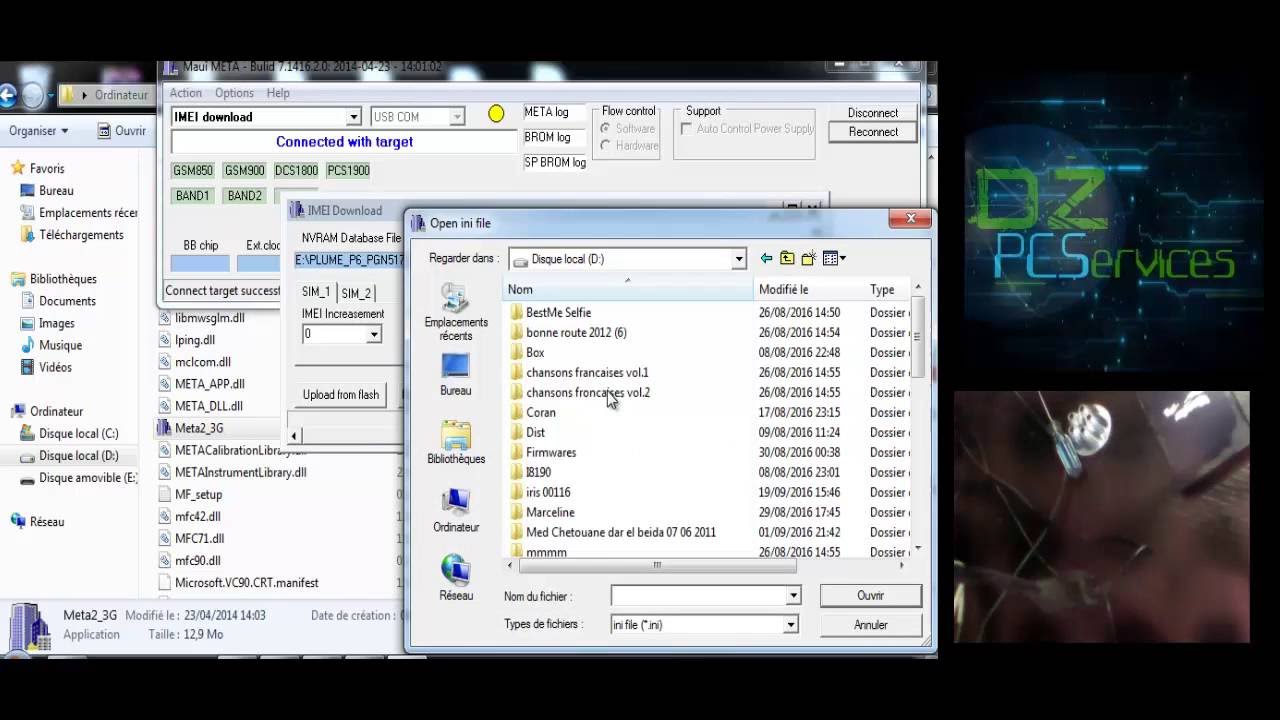Viewport: 1280px width, 720px height.
Task: Select Meta2_3G application icon in Explorer
Action: click(164, 428)
